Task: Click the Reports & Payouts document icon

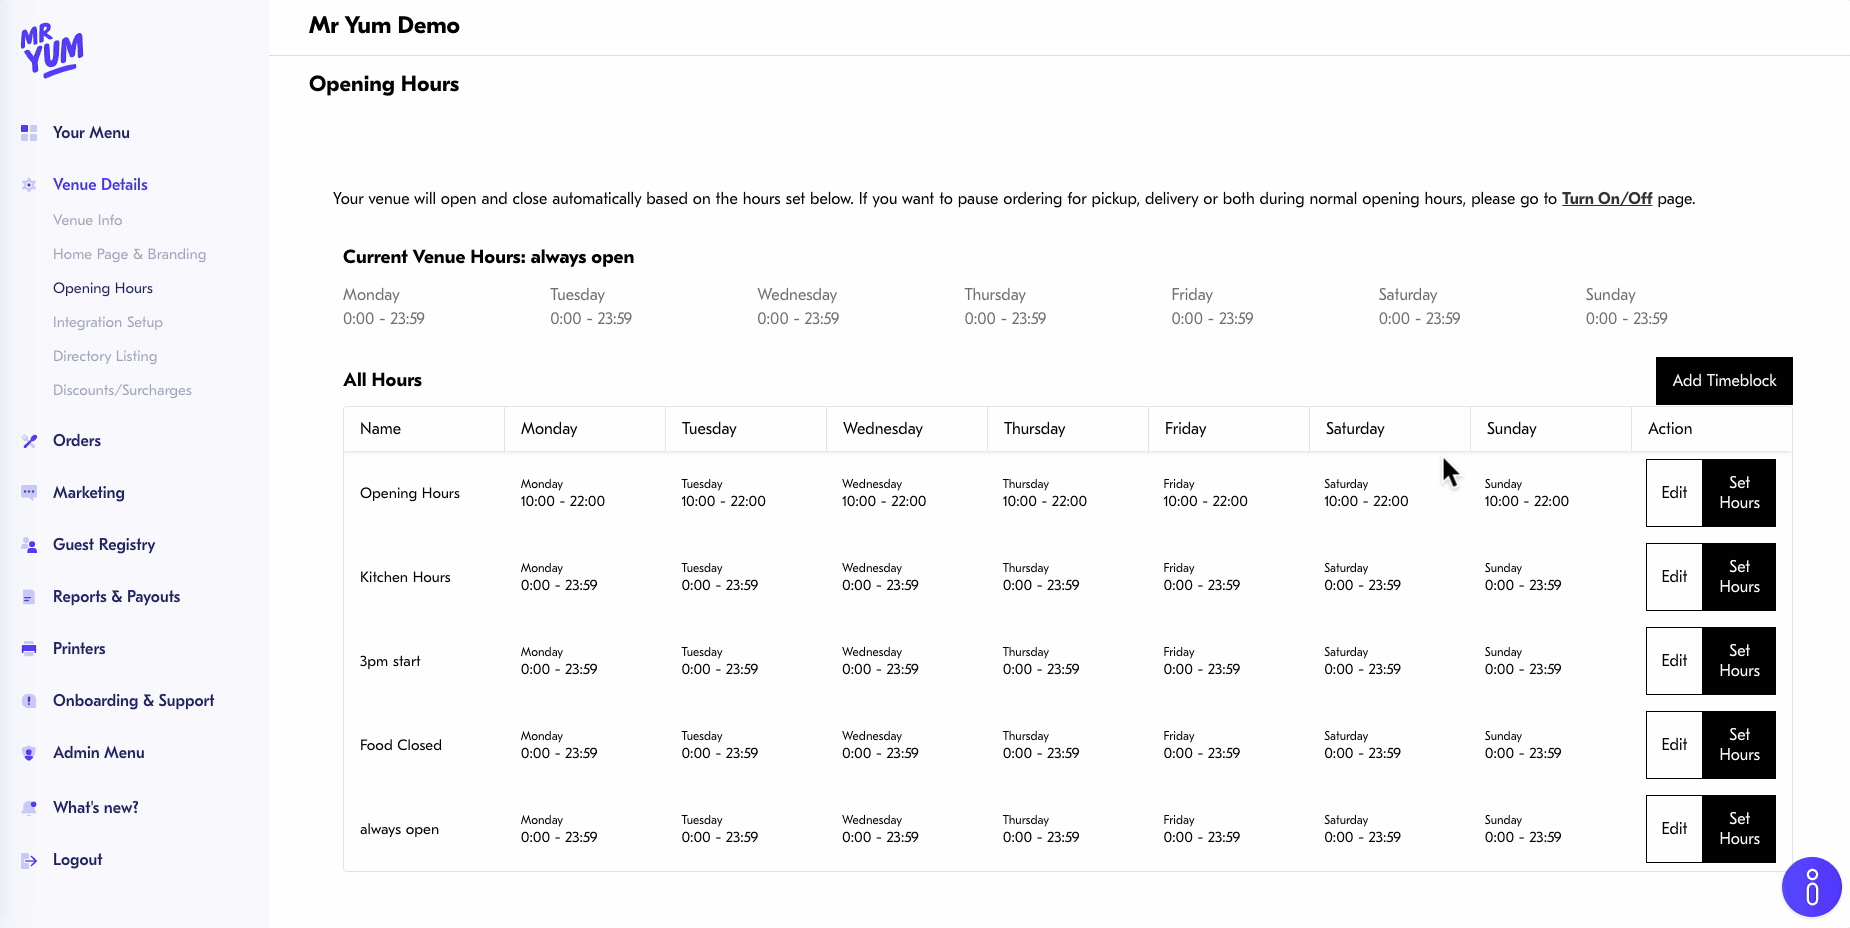Action: click(29, 597)
